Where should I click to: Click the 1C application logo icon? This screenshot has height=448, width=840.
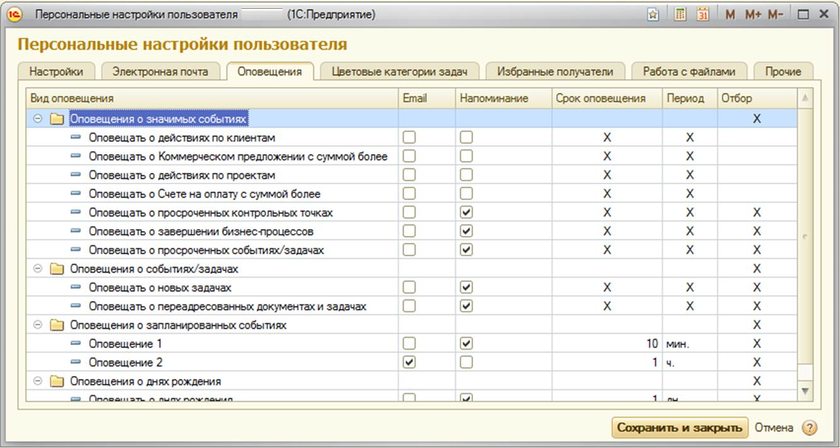[15, 15]
